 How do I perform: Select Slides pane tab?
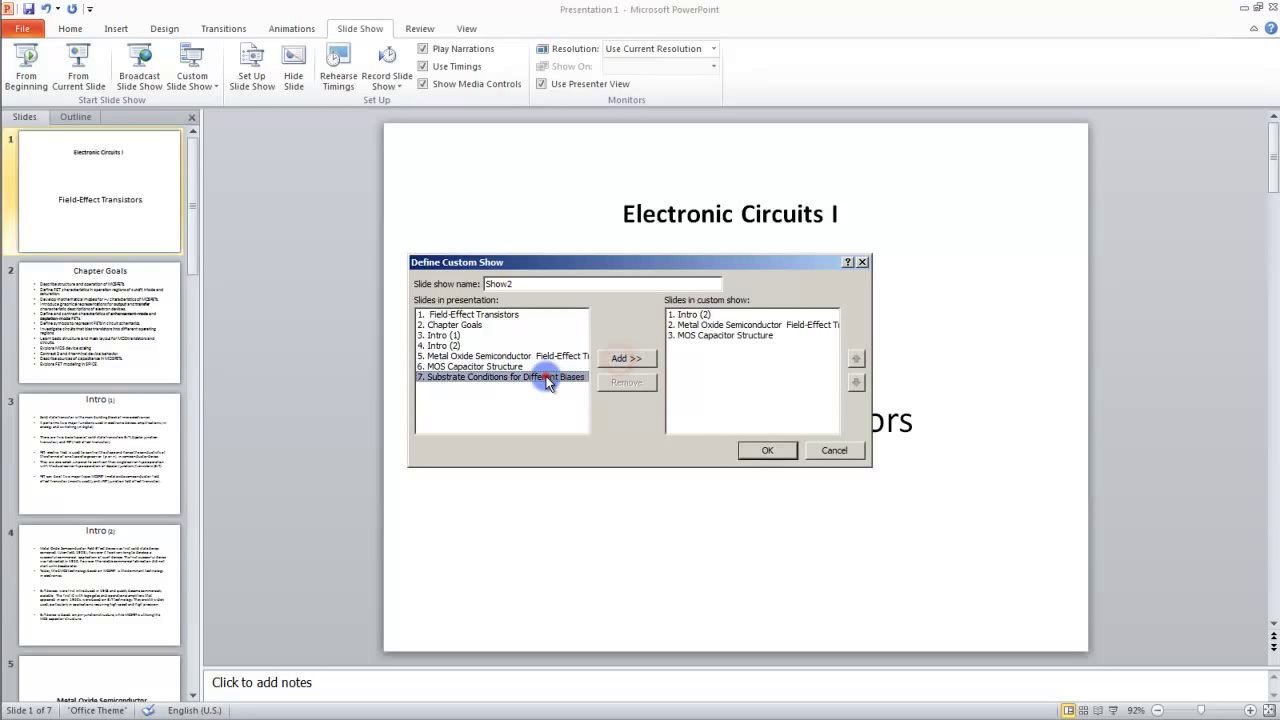point(24,117)
